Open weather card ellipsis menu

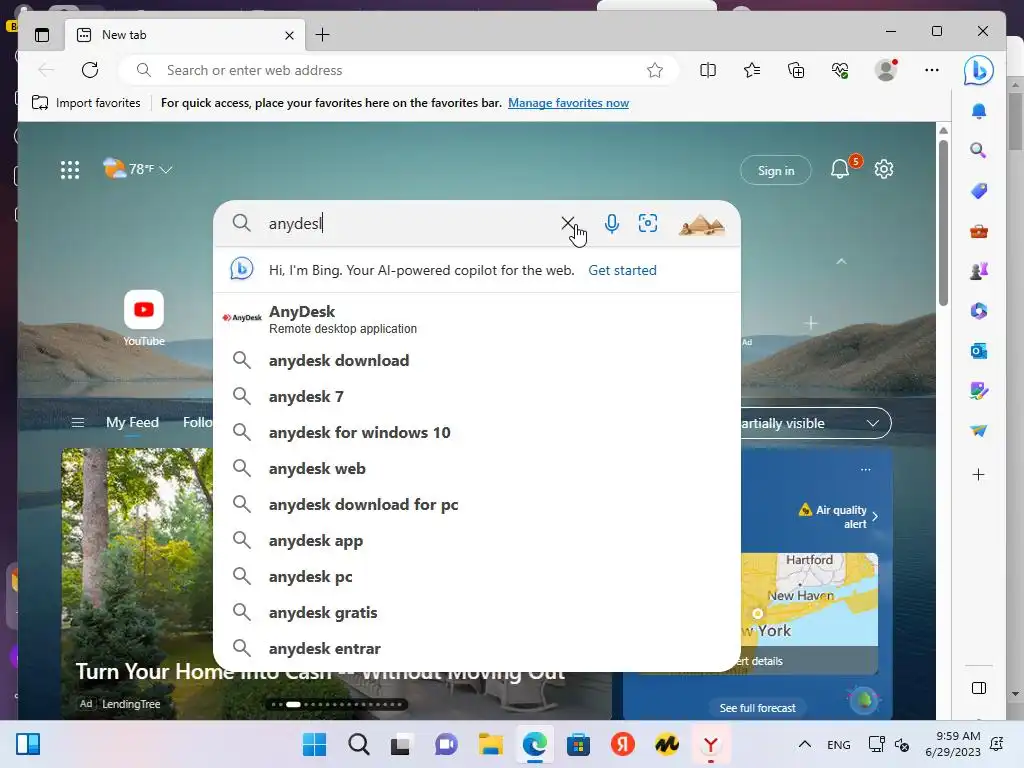point(865,470)
